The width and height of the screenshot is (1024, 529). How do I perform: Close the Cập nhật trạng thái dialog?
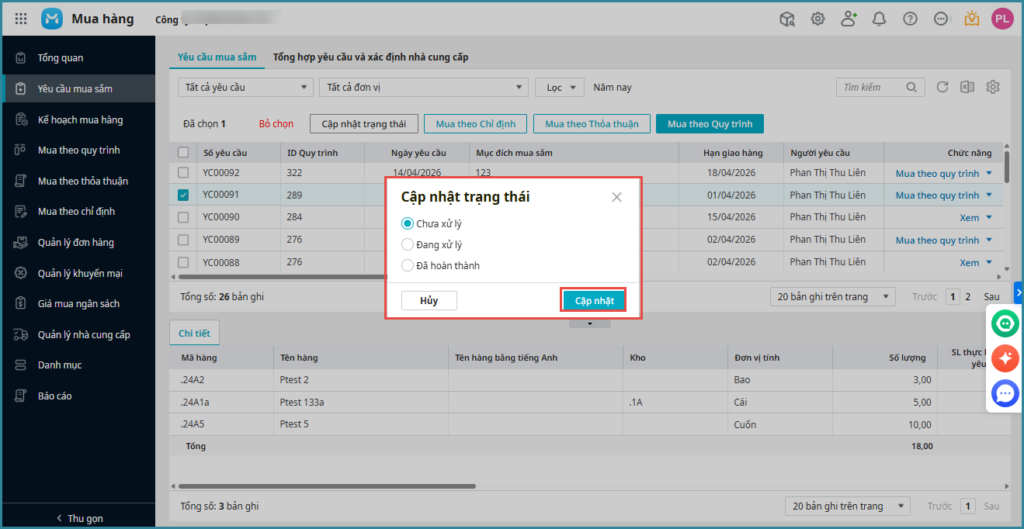(616, 197)
